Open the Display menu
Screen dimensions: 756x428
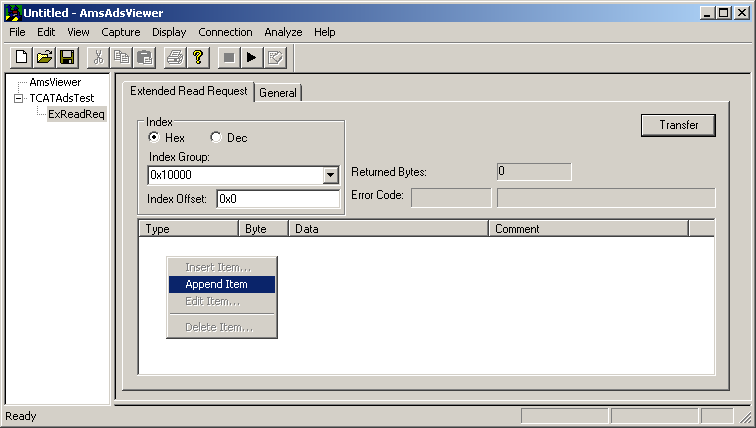tap(169, 32)
